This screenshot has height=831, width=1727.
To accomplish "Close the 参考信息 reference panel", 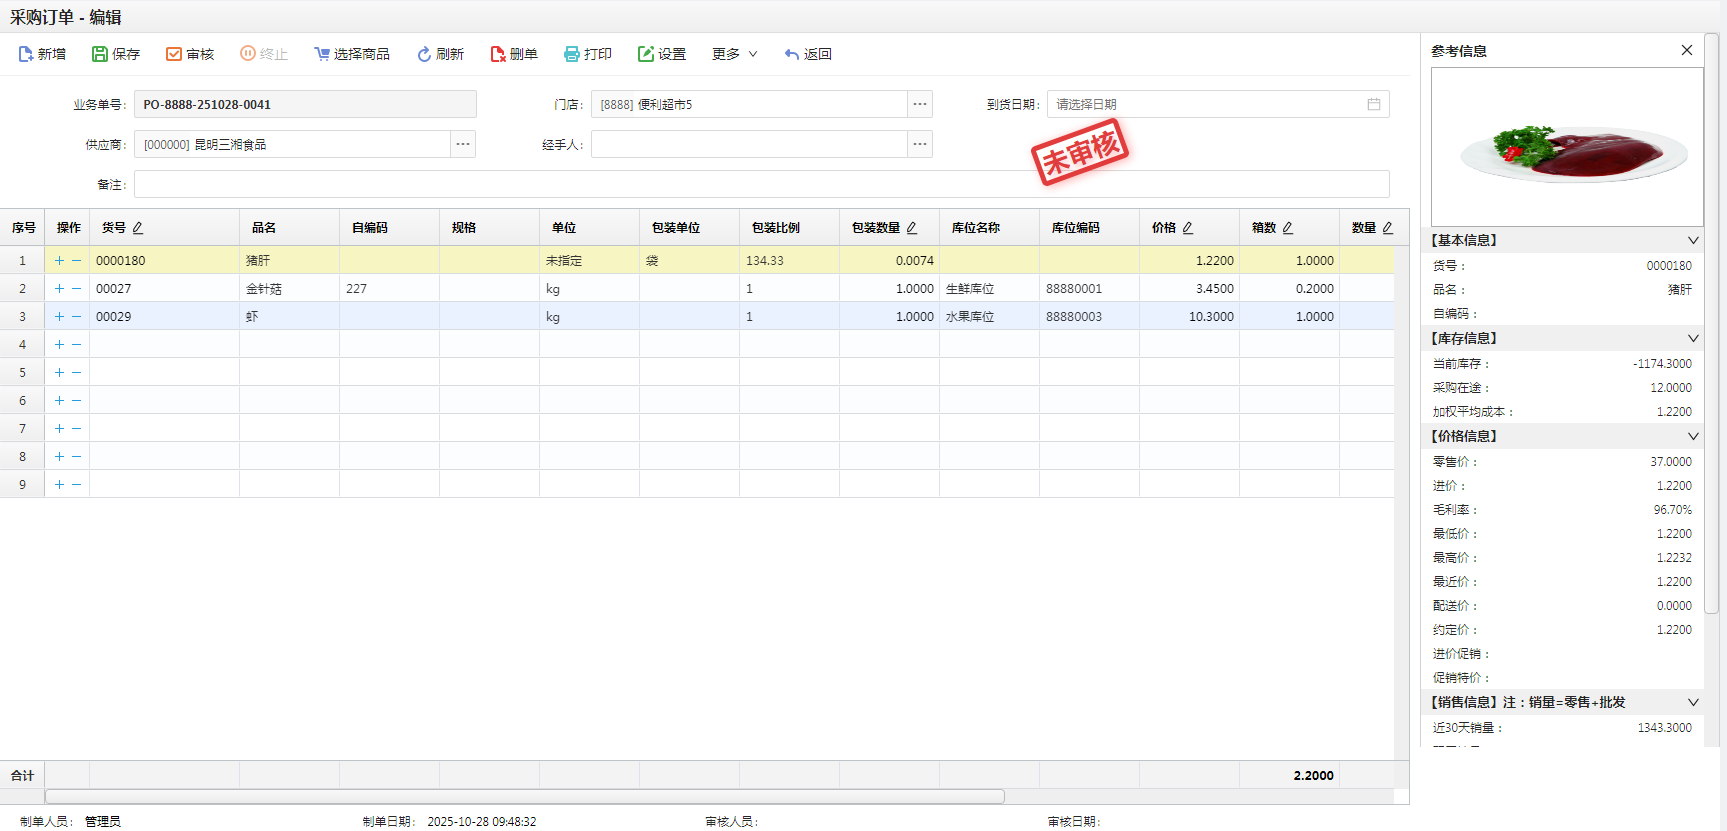I will tap(1687, 50).
